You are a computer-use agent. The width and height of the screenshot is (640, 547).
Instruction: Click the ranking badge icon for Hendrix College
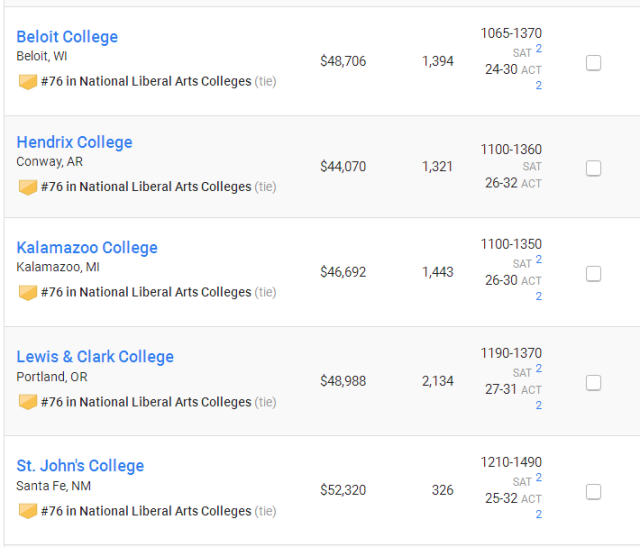point(28,187)
